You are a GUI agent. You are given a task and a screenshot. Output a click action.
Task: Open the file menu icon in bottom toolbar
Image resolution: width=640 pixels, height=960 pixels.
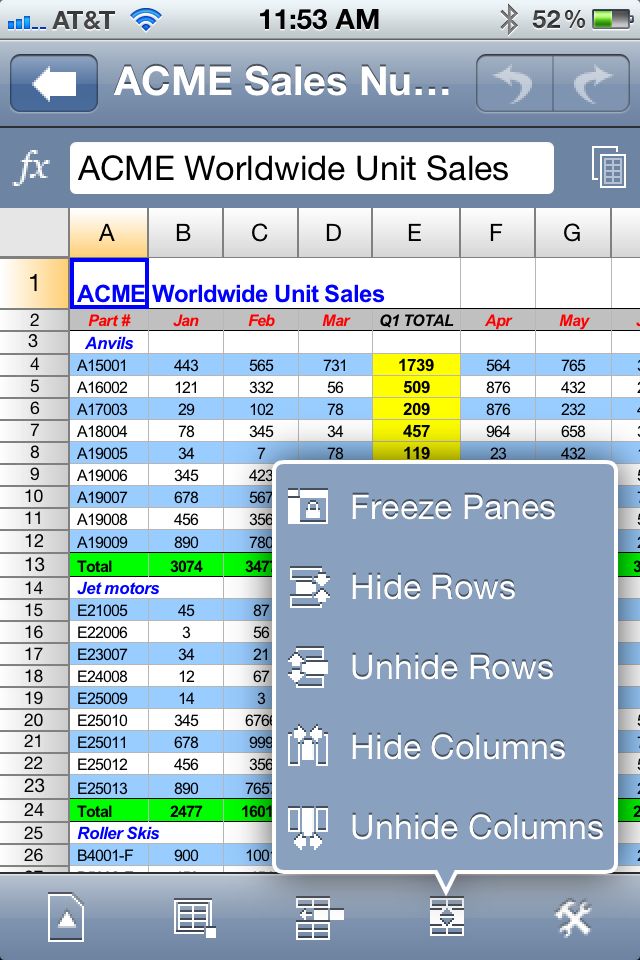coord(66,917)
